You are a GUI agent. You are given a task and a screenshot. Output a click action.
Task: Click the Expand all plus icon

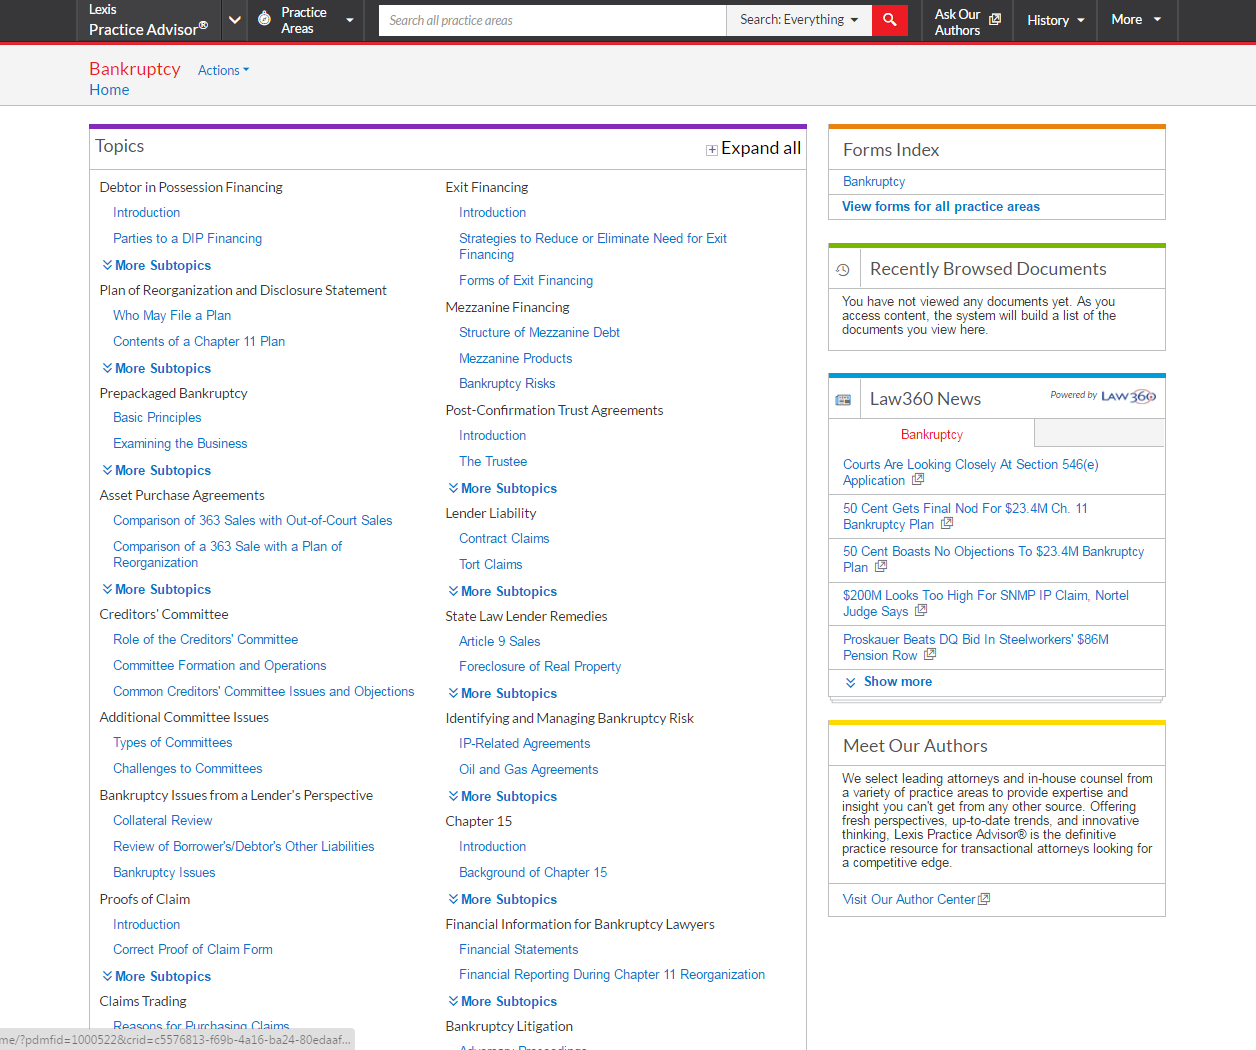712,150
